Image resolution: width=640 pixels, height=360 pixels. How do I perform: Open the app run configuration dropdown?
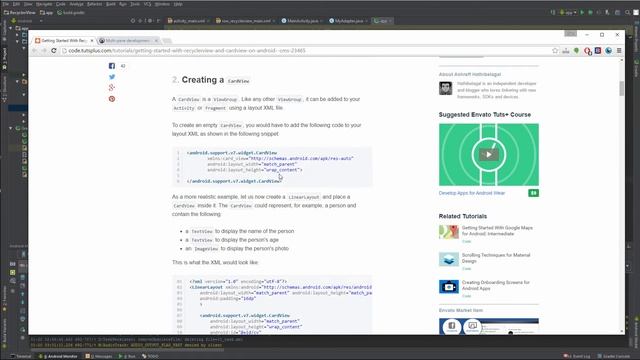569,13
